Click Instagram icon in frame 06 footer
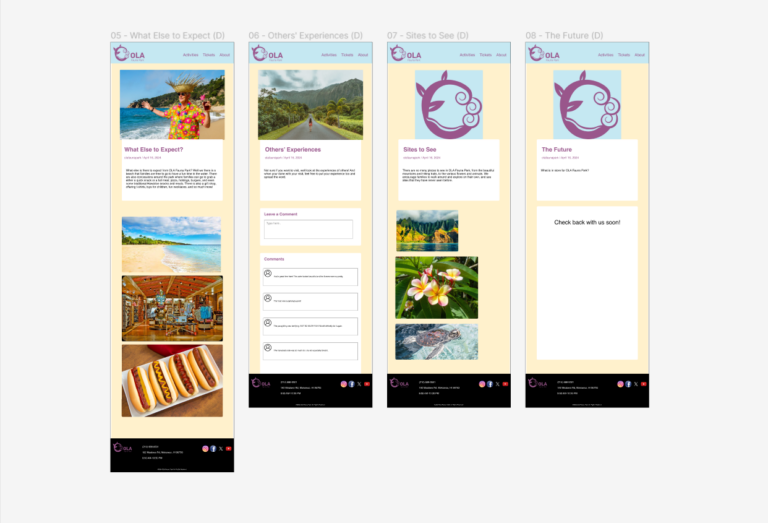Screen dimensions: 768x523 343,384
